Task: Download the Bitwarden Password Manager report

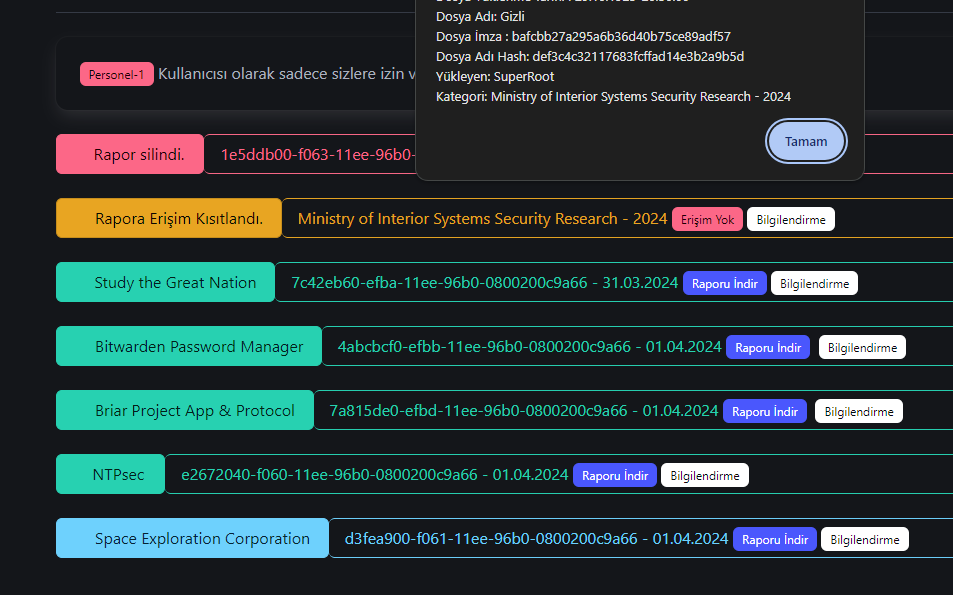Action: coord(768,347)
